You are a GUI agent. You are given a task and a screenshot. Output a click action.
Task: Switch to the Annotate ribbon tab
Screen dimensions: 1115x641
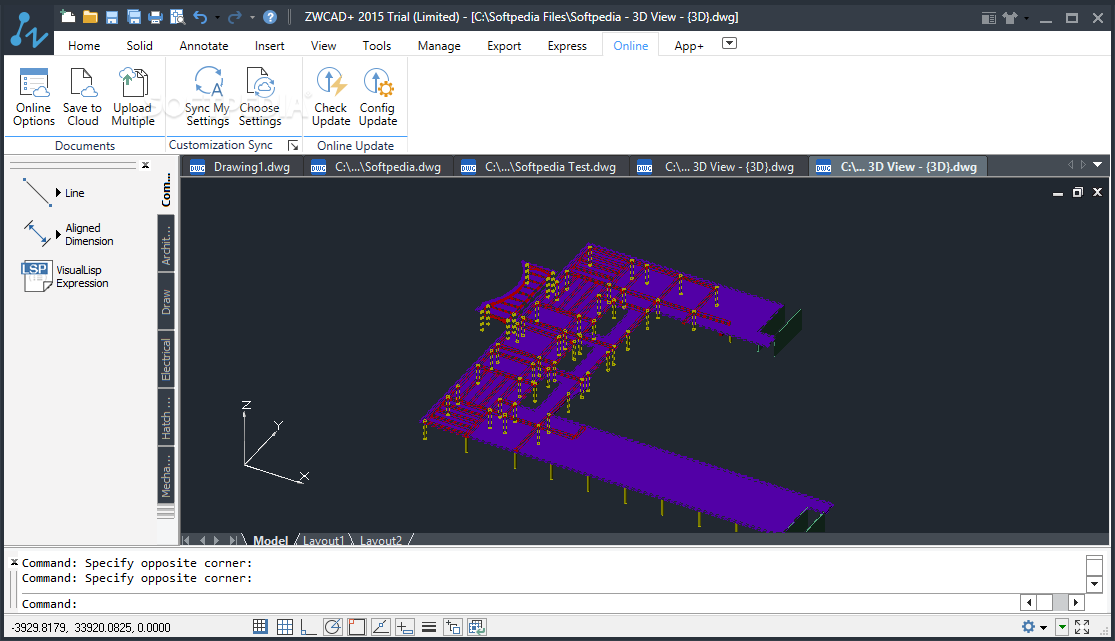204,46
